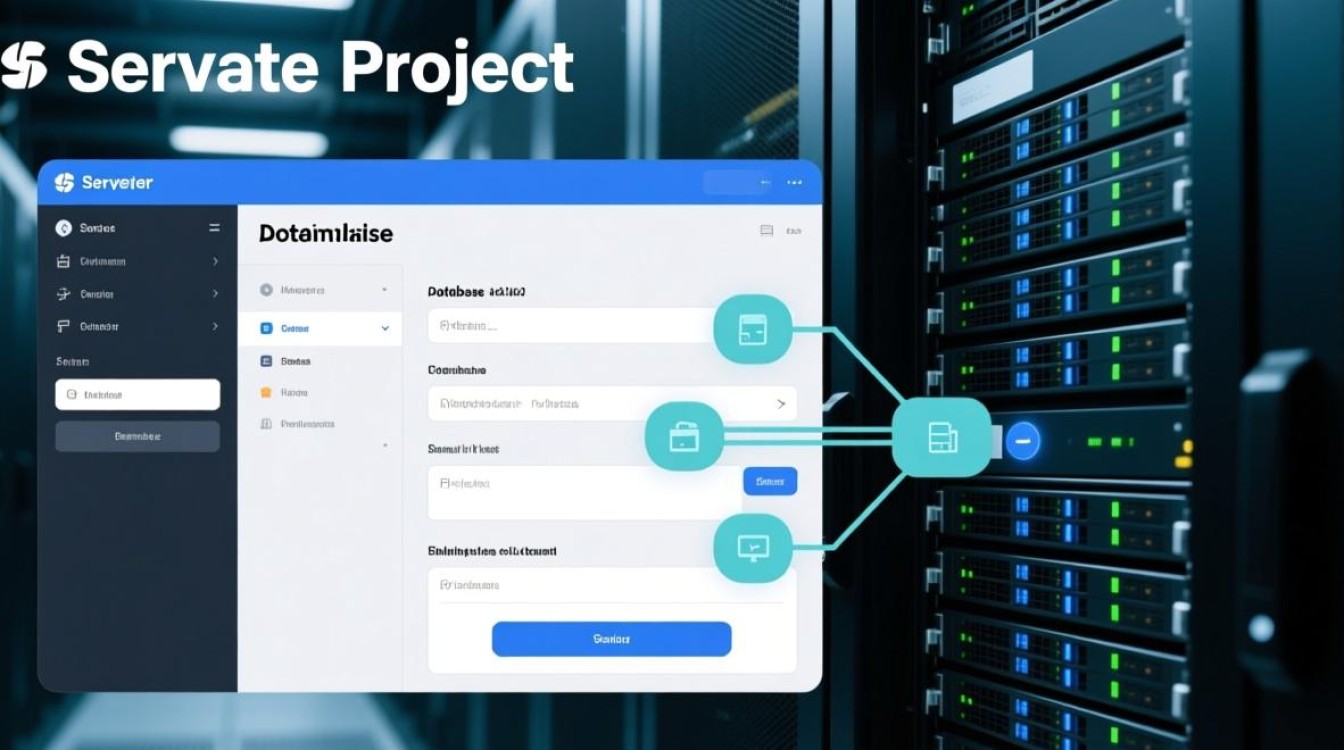Toggle the sidebar hamburger menu icon
Screen dimensions: 1344x750
214,228
